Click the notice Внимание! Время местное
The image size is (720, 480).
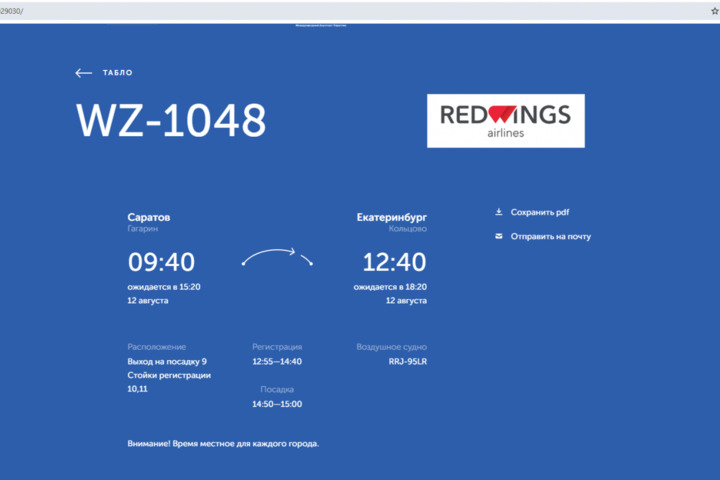click(x=223, y=444)
